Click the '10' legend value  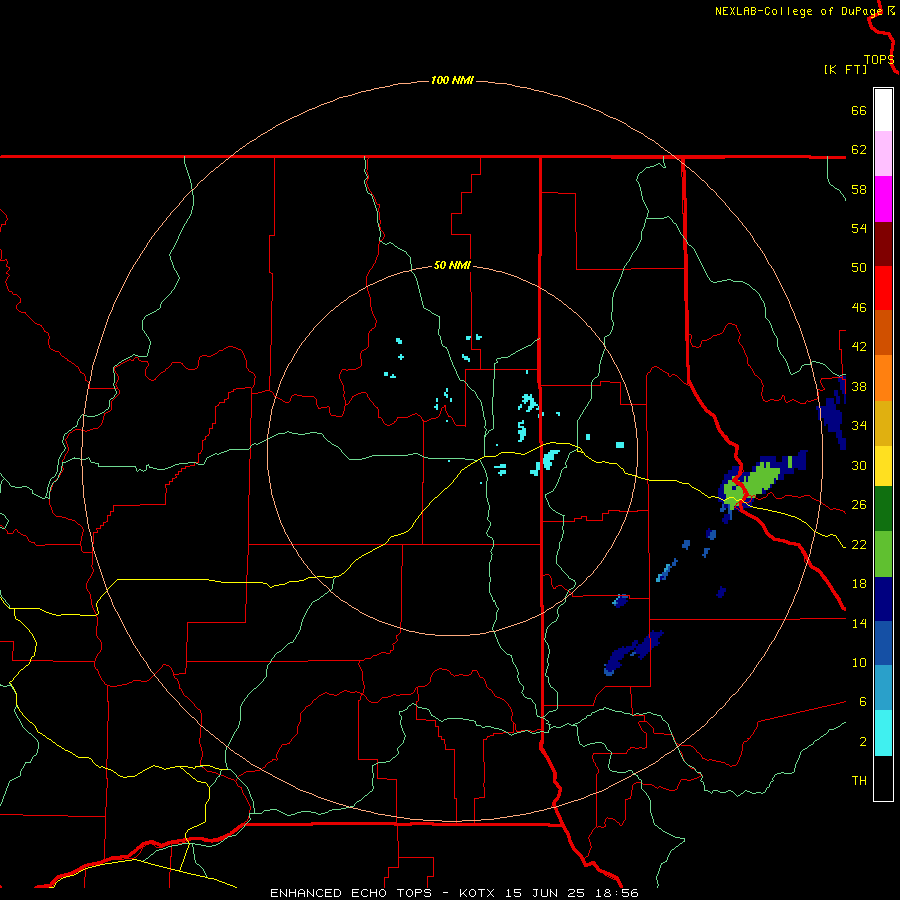tap(859, 662)
